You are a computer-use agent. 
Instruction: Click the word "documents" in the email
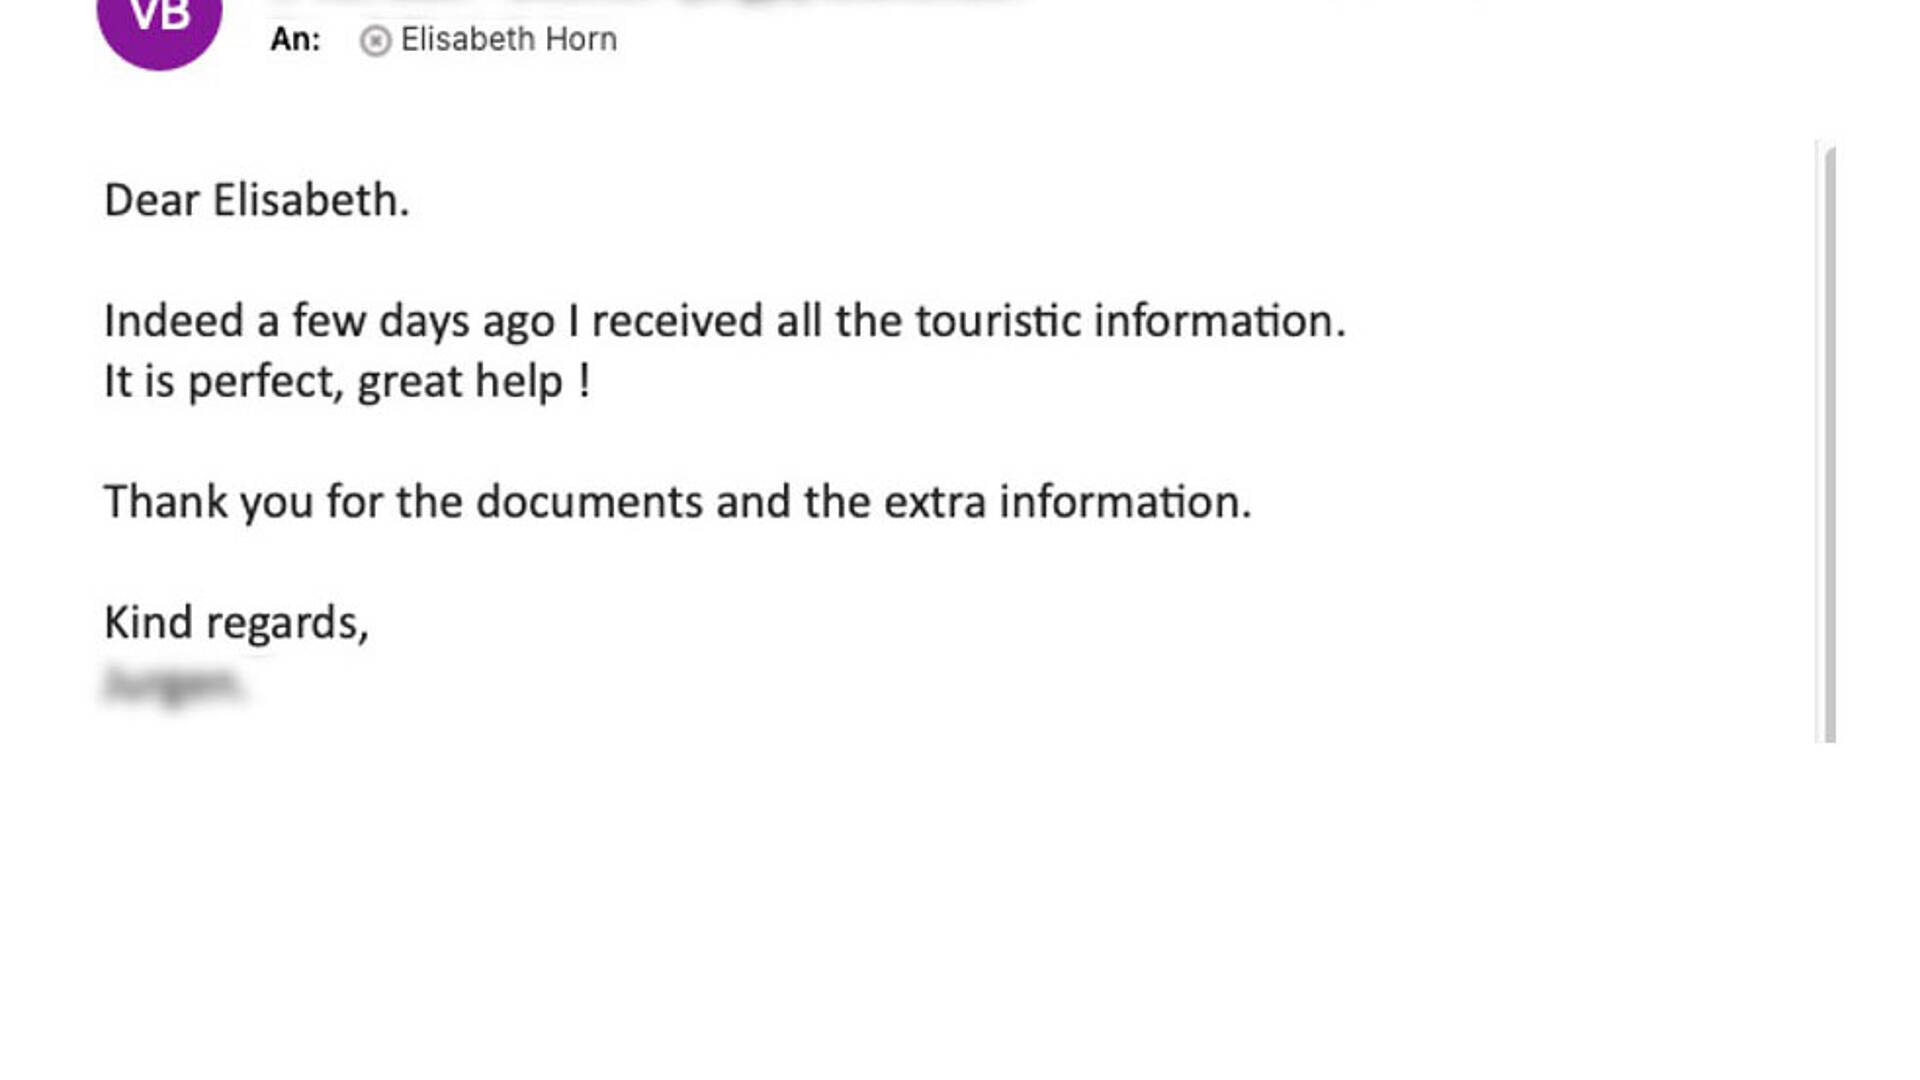point(589,502)
